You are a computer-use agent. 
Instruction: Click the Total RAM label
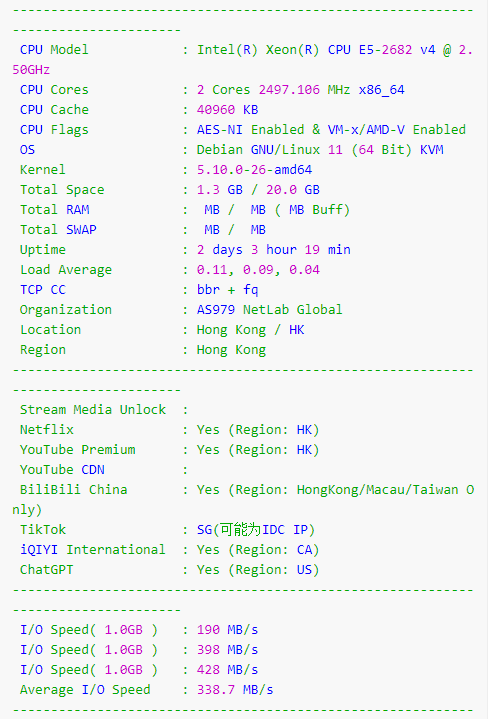[55, 210]
